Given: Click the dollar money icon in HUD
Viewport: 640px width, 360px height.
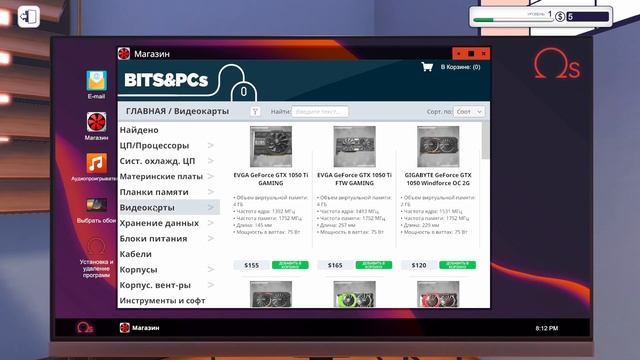Looking at the screenshot, I should (x=560, y=17).
